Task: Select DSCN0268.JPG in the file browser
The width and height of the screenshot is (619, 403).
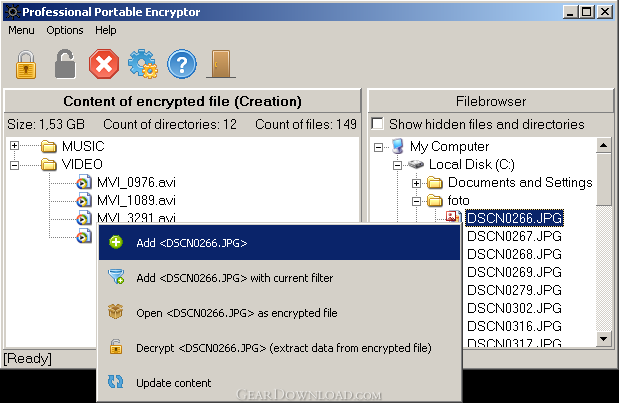Action: [x=514, y=254]
